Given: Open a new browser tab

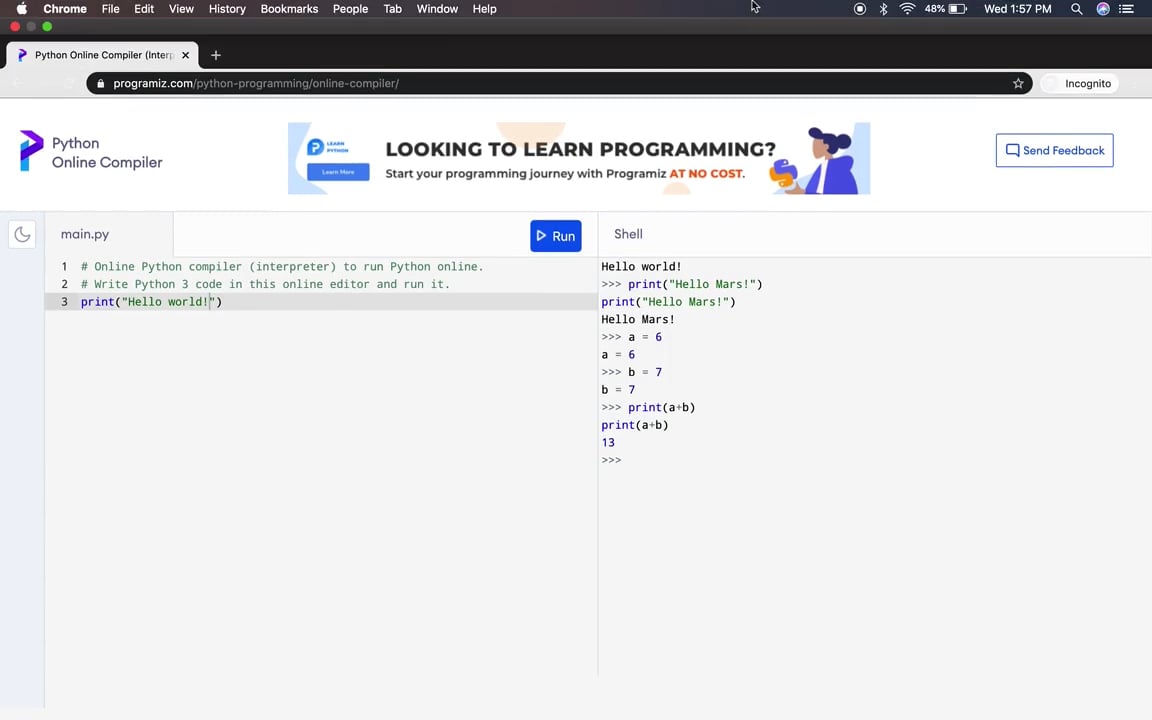Looking at the screenshot, I should tap(216, 55).
